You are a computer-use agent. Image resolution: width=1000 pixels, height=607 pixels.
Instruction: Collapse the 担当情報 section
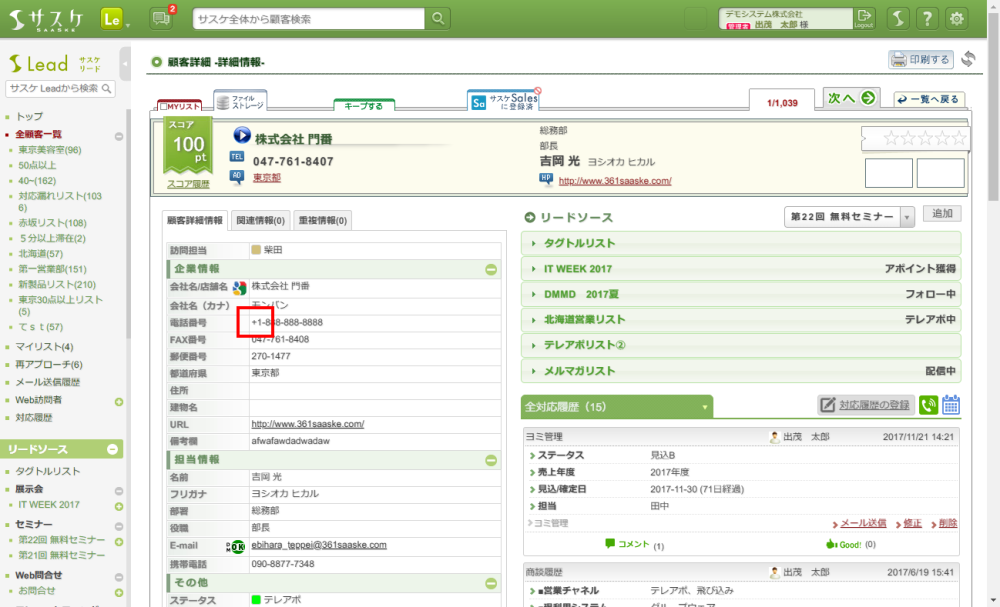tap(490, 460)
